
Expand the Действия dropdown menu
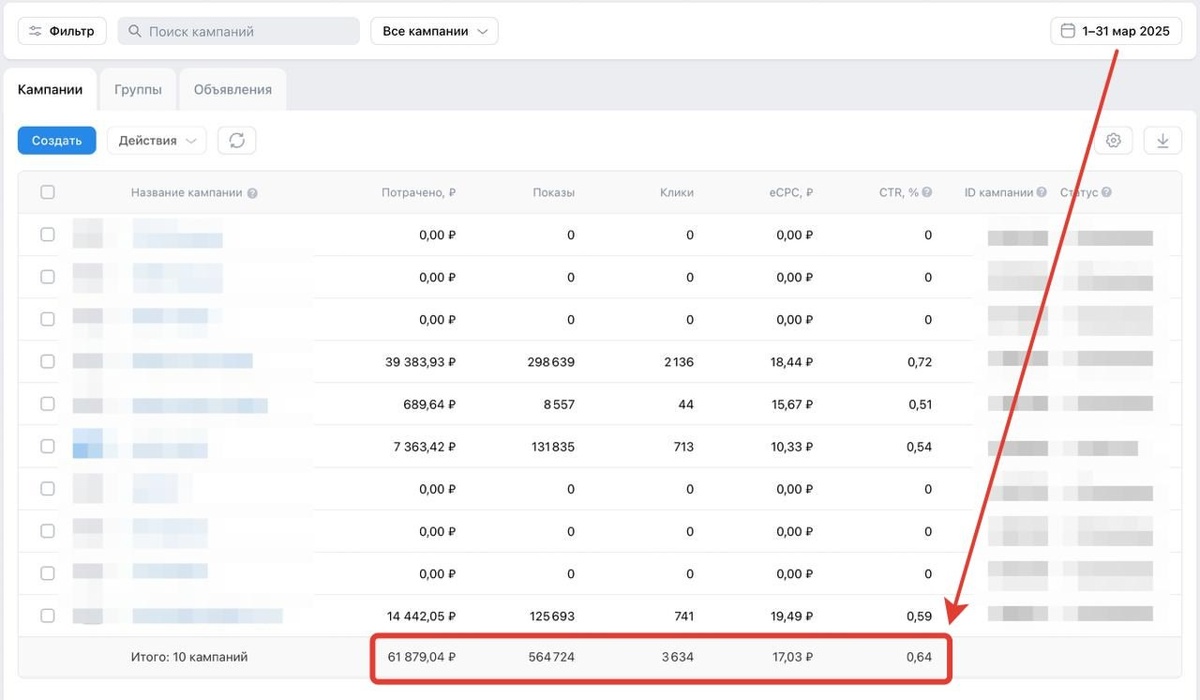156,141
